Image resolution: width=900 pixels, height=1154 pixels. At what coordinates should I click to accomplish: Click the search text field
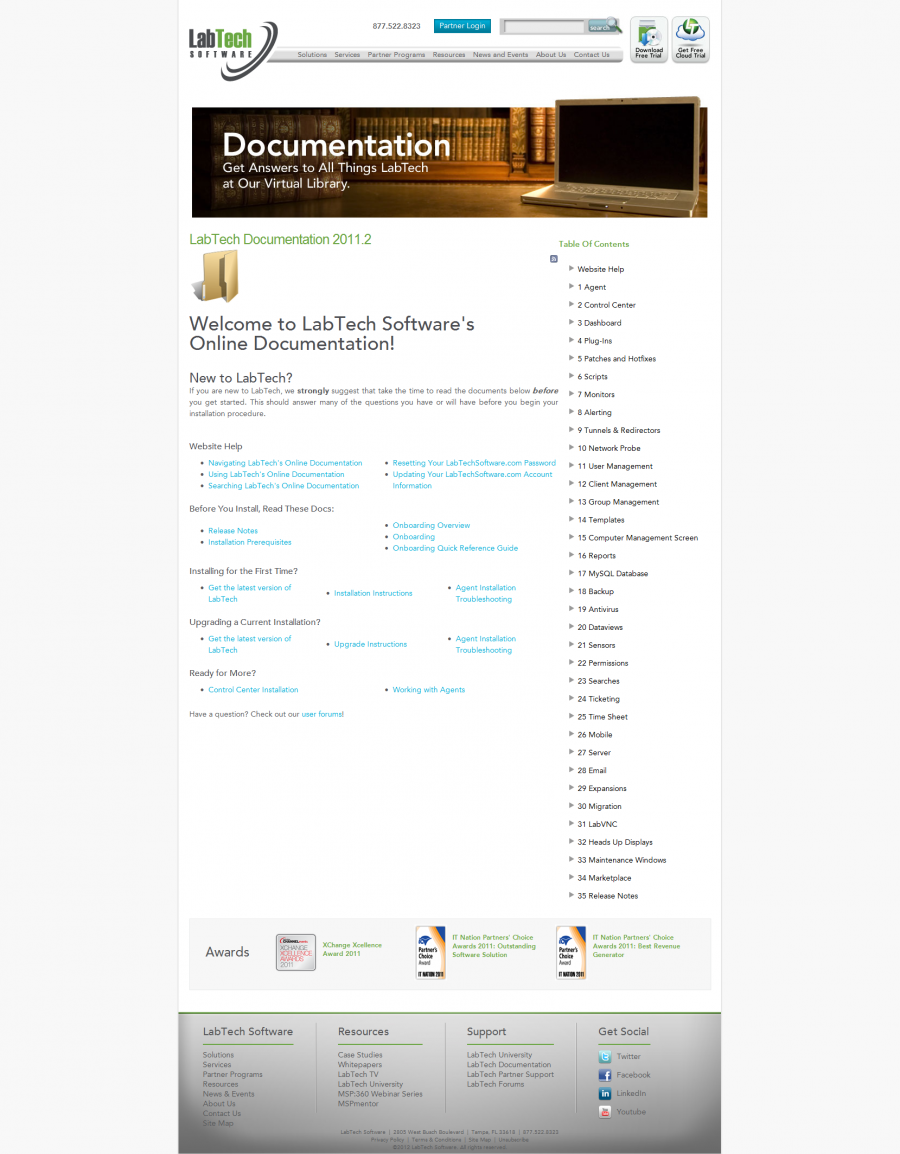tap(544, 26)
